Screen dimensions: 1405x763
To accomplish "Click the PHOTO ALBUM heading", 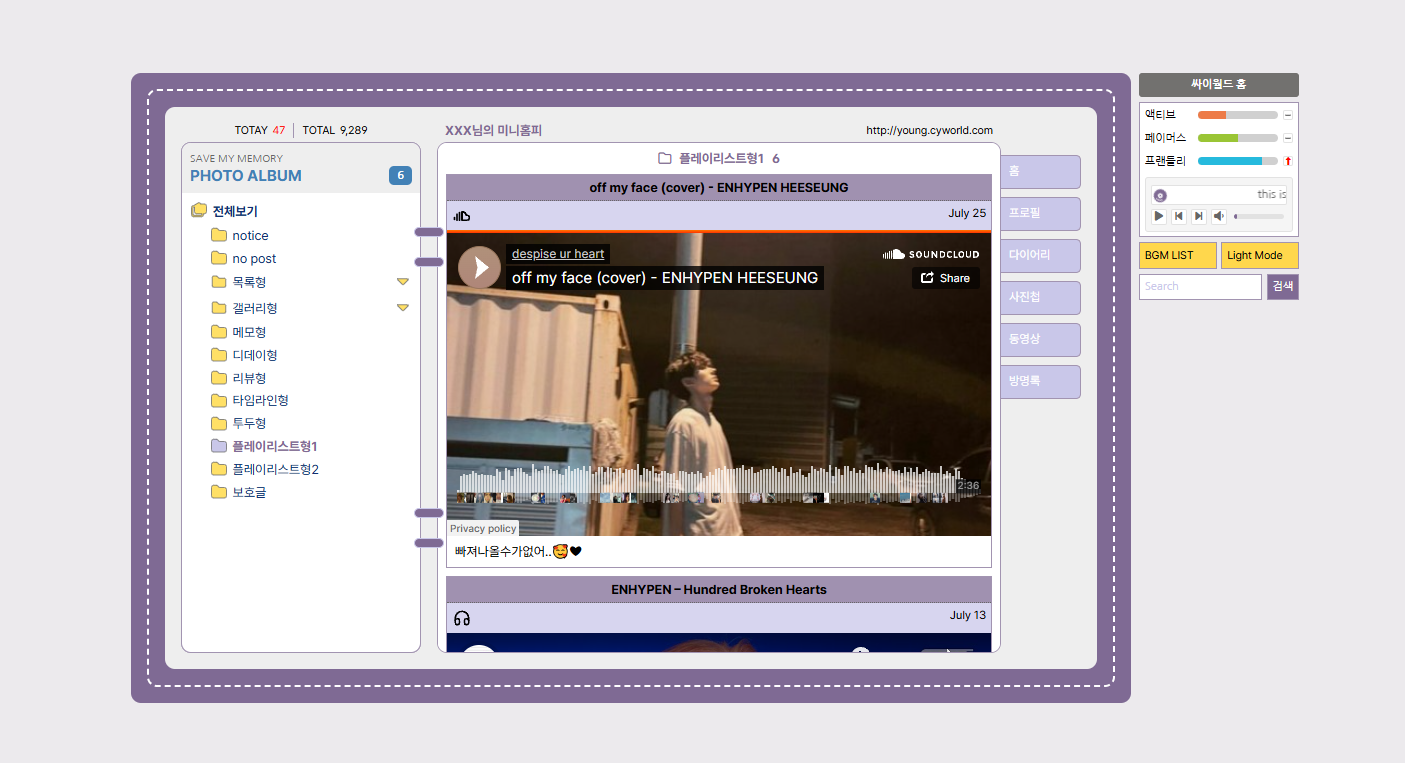I will 246,176.
